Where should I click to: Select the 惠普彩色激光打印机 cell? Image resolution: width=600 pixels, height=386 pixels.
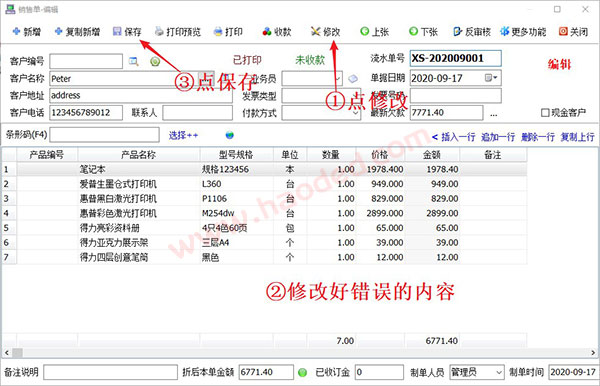[139, 213]
